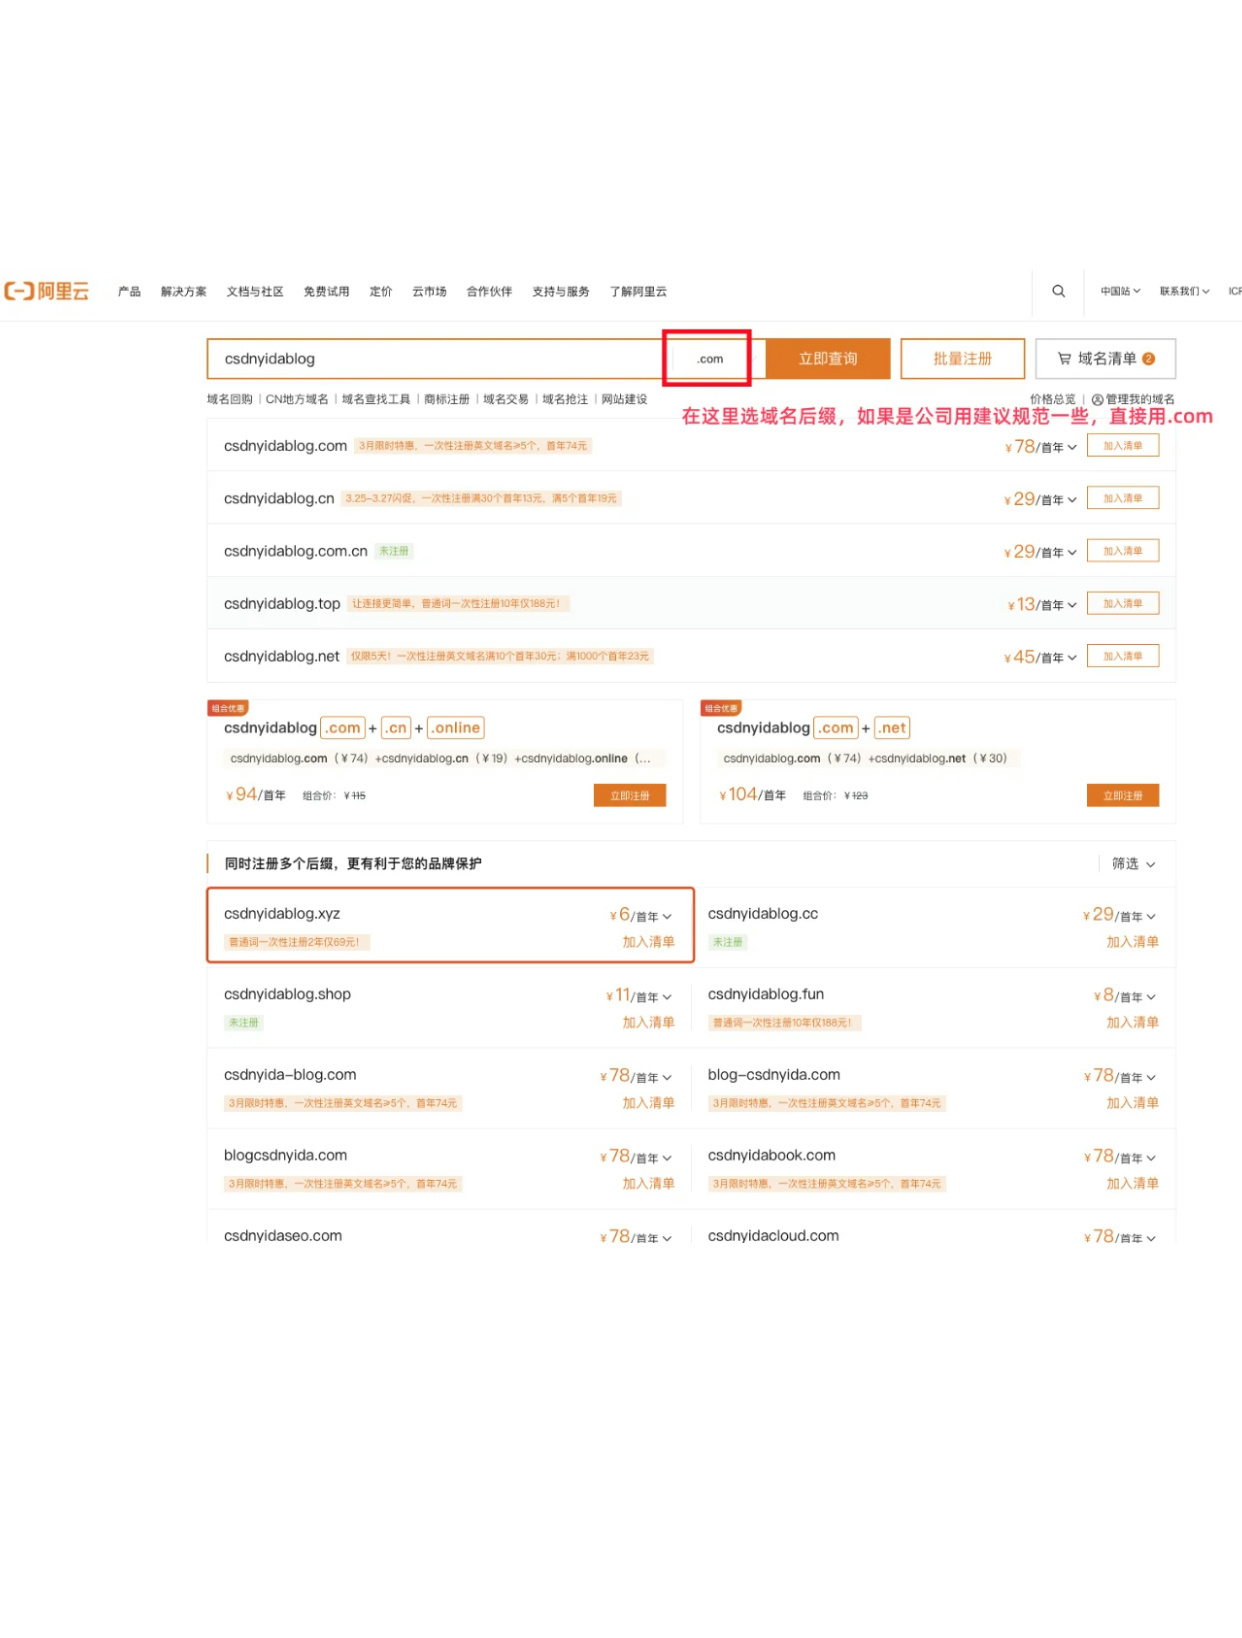Add csdnyidablog.top to list

(1122, 603)
